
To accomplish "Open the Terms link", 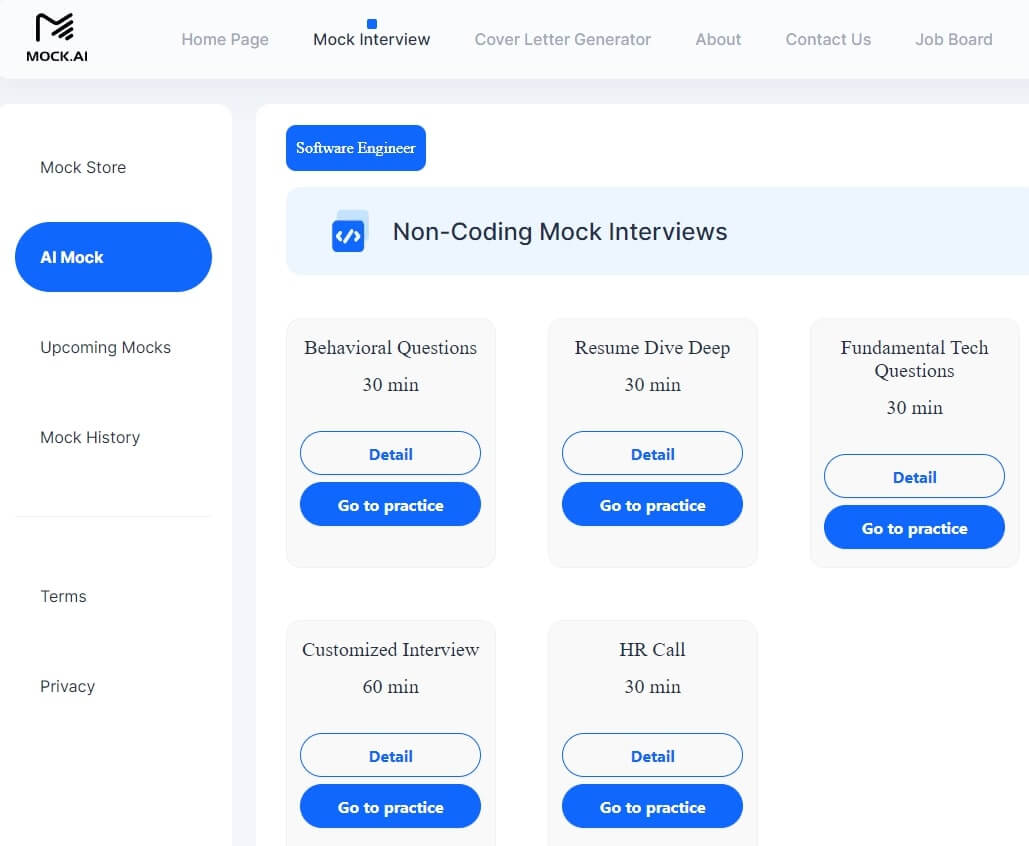I will 63,597.
